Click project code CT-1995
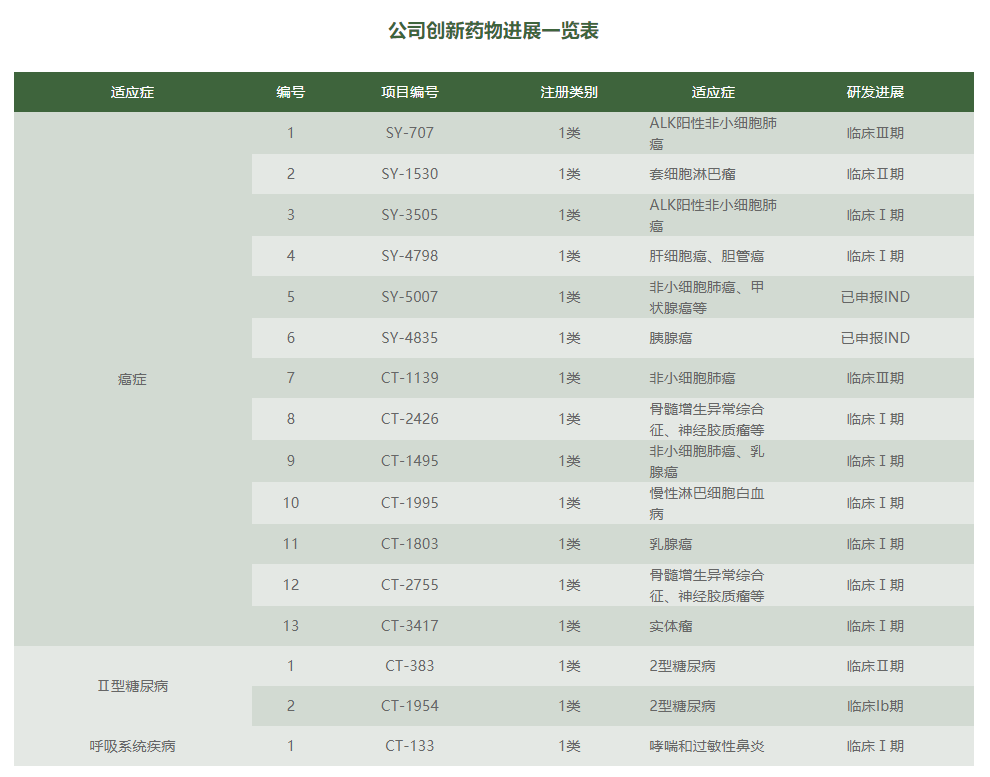 [x=409, y=503]
